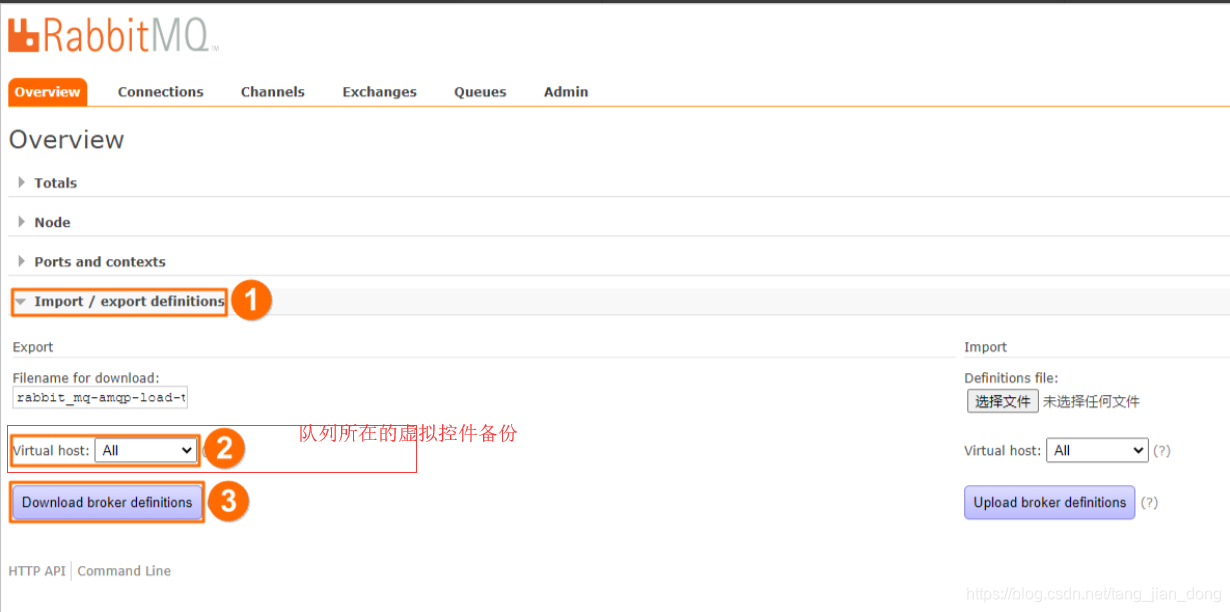Expand the Totals section

(55, 183)
